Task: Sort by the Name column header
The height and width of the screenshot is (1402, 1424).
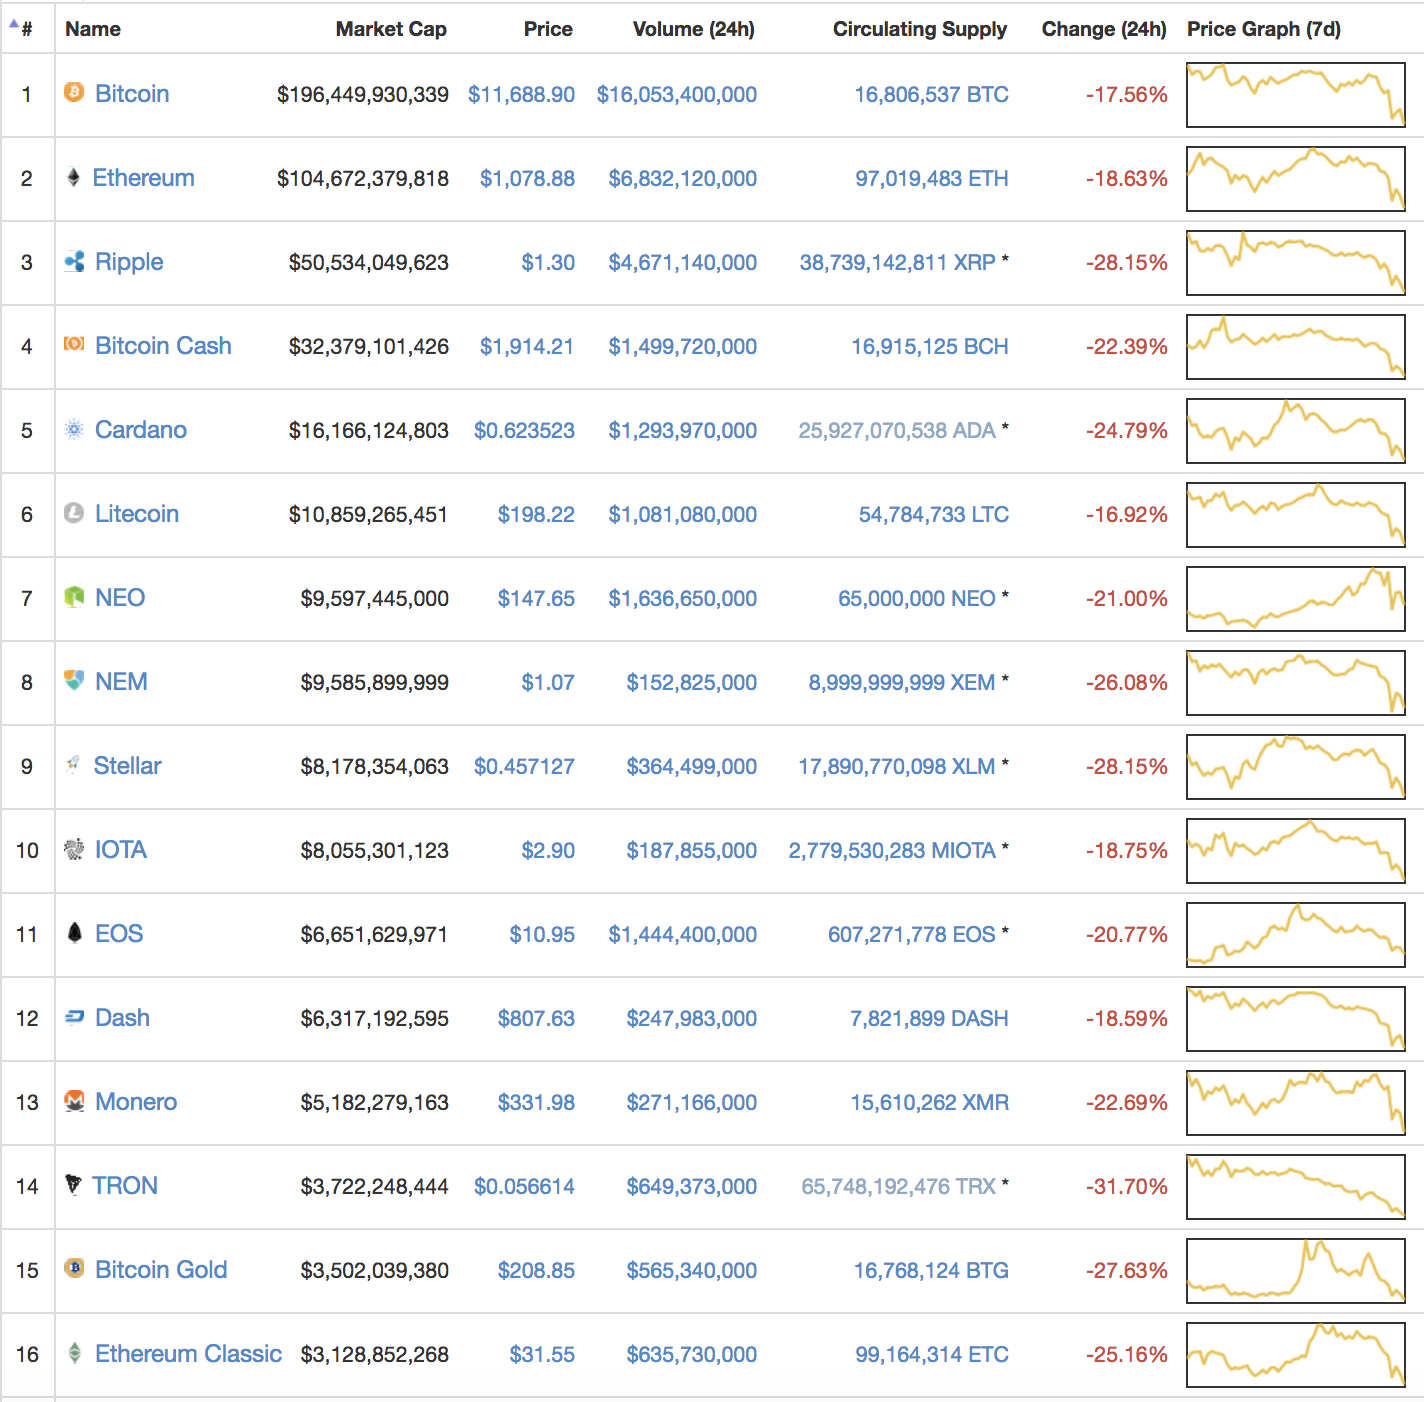Action: pos(93,29)
